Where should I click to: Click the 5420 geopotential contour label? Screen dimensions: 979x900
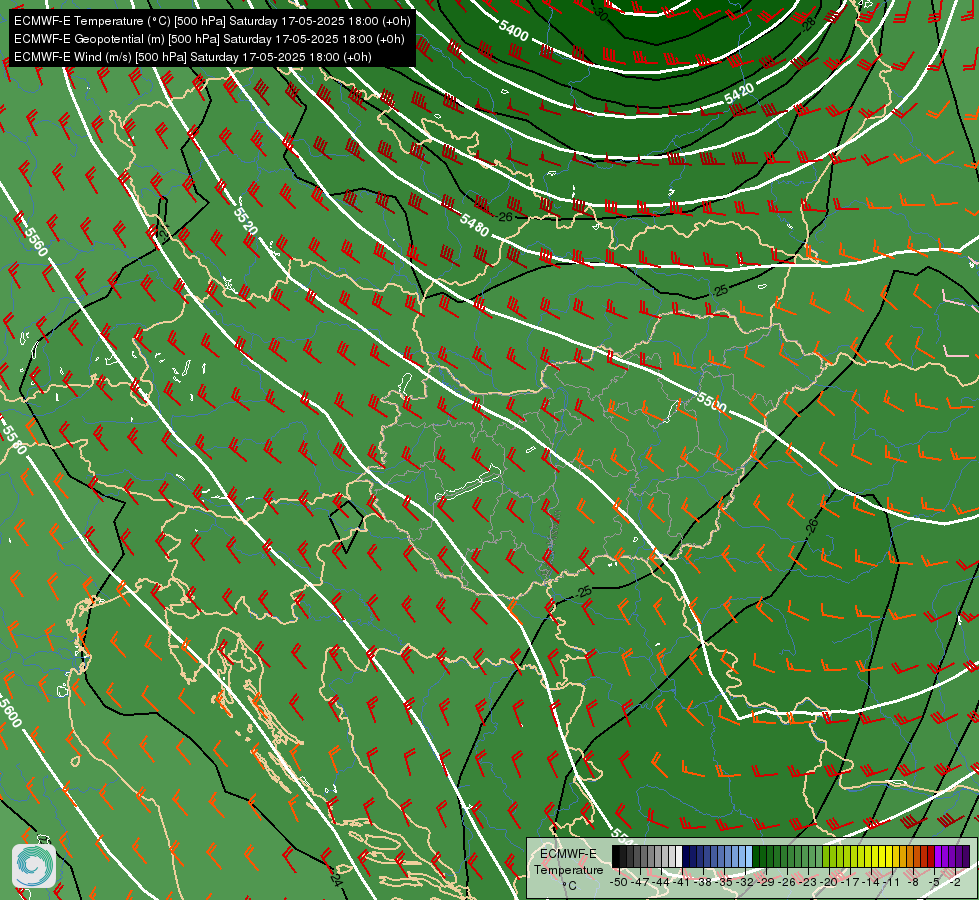point(740,93)
